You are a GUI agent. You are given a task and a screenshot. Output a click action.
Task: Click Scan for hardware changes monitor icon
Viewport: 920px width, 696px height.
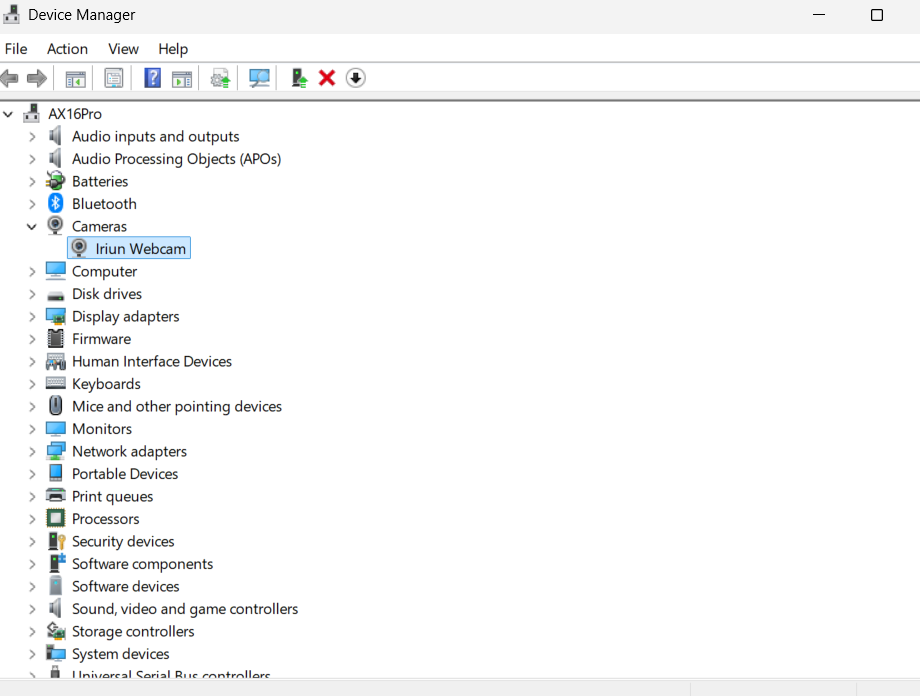click(x=259, y=78)
